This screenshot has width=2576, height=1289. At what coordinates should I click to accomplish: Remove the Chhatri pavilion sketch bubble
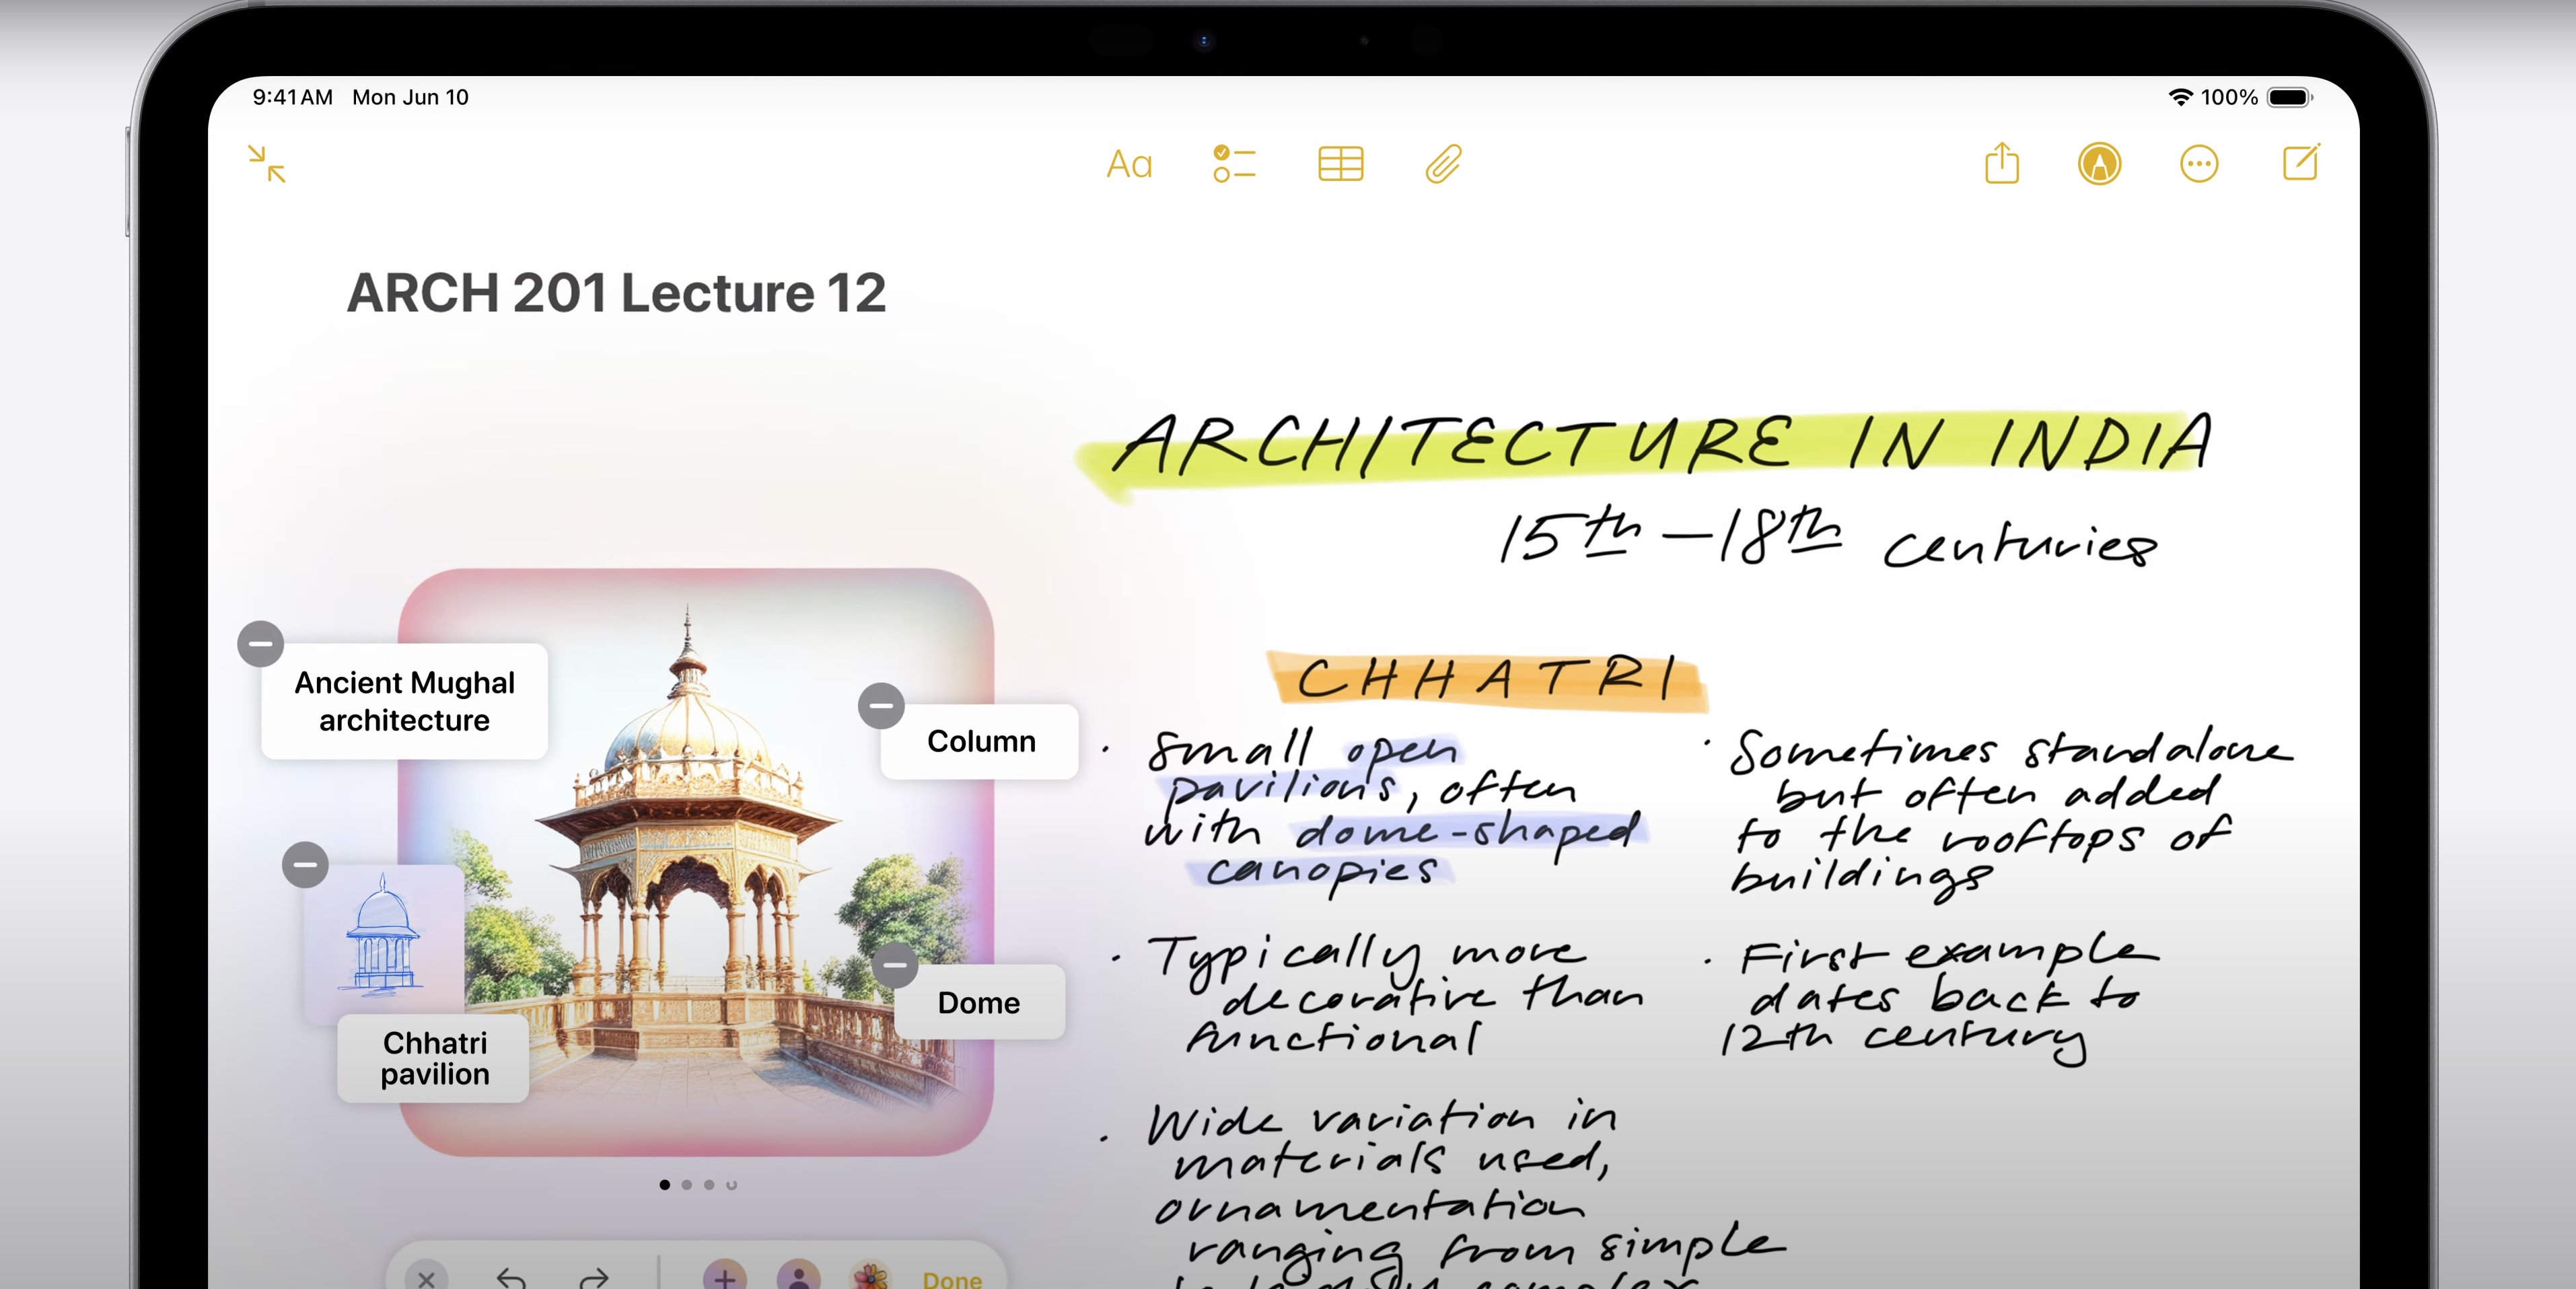pos(306,865)
